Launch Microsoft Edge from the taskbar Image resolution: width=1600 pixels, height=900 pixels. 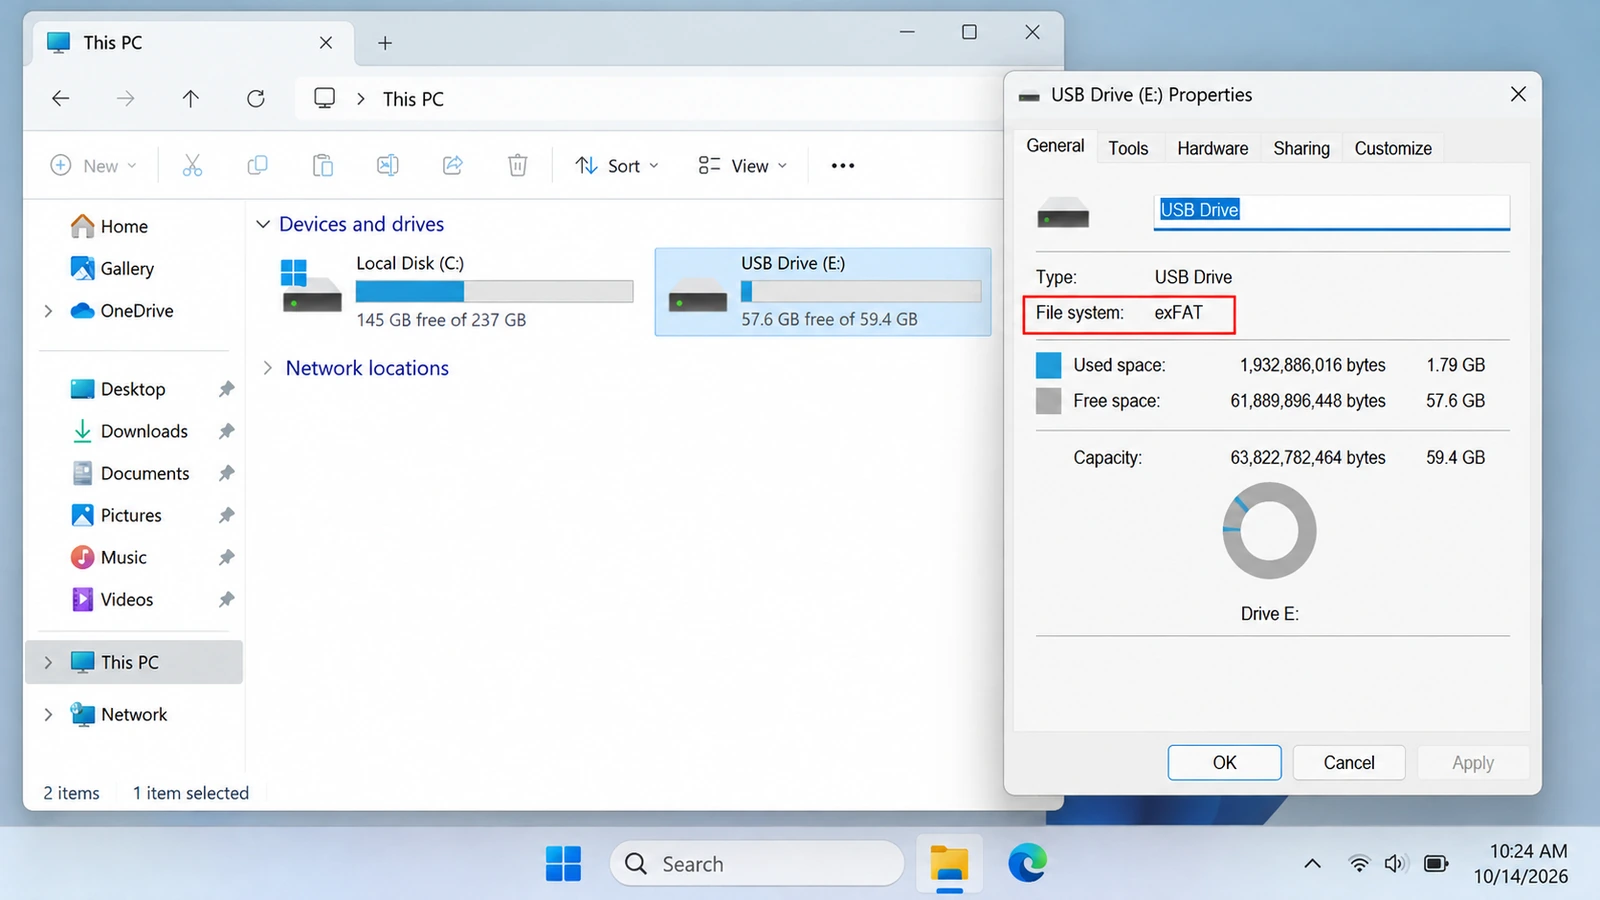(x=1027, y=863)
